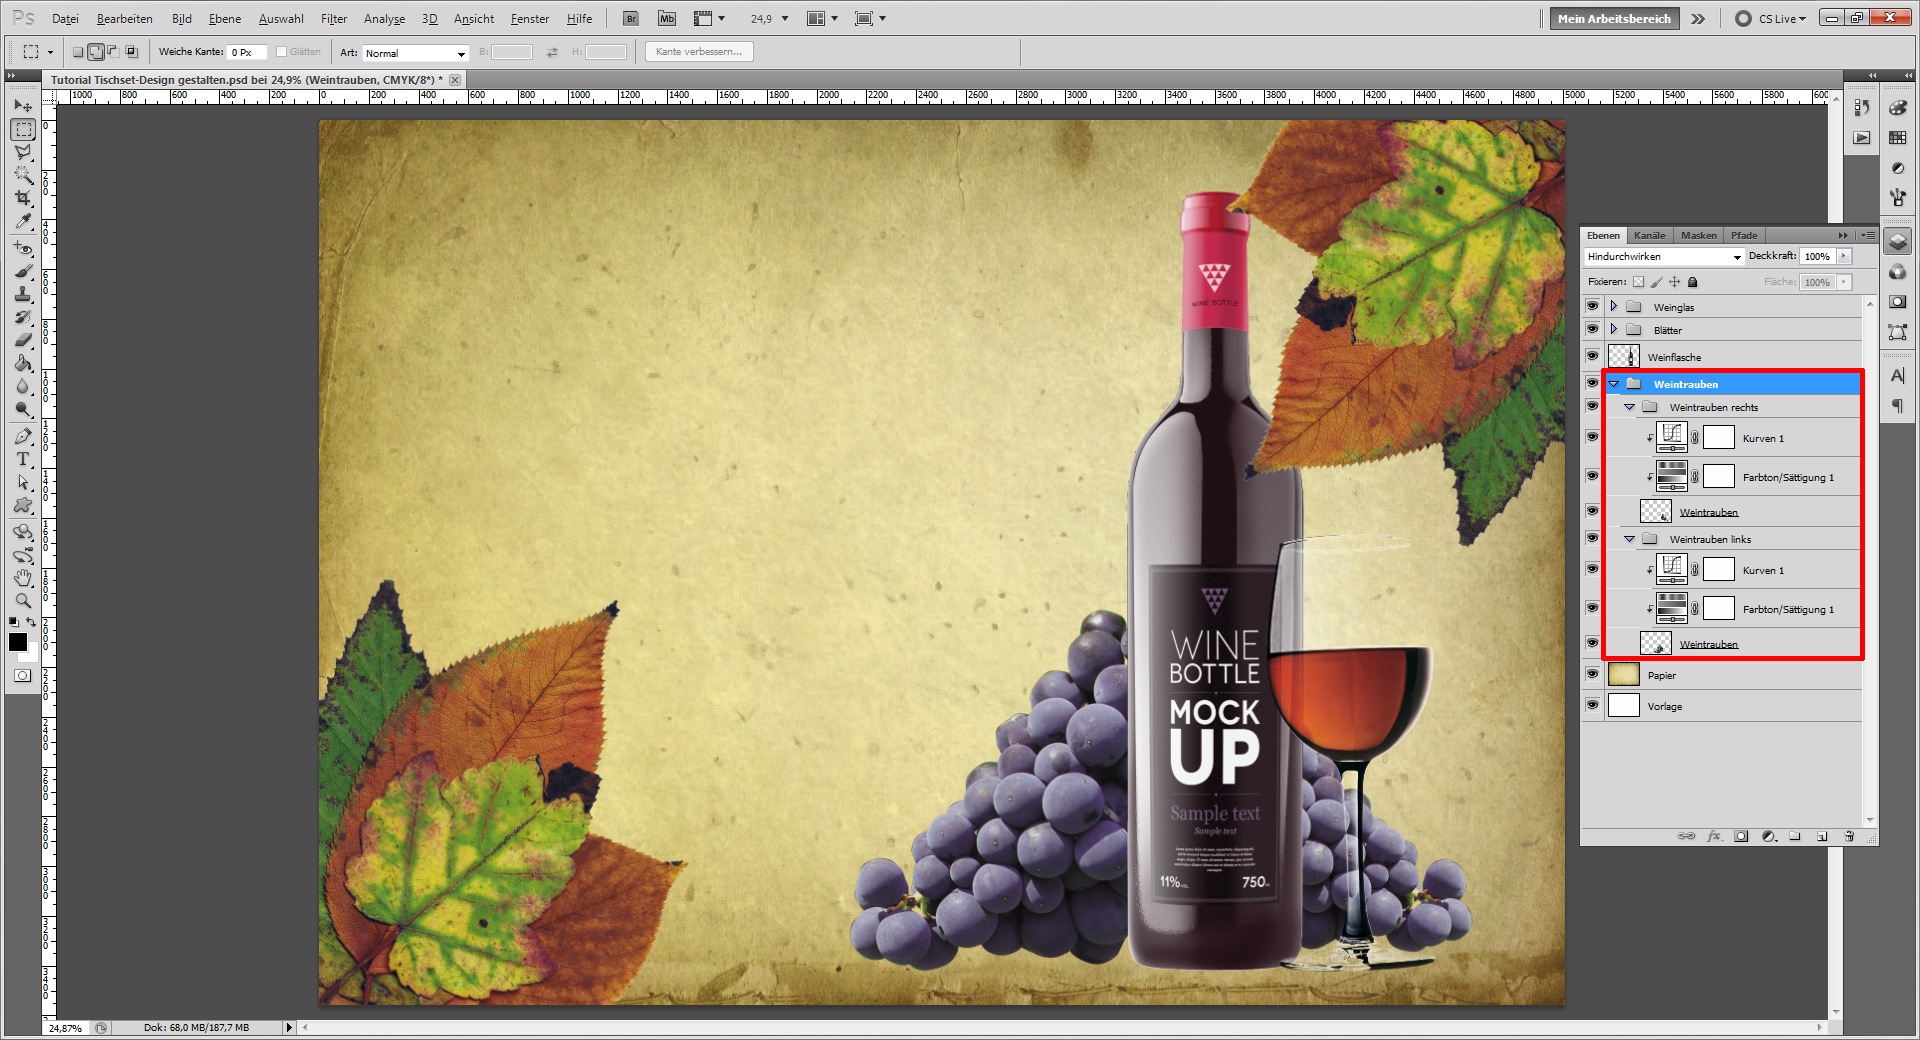Hide the Papier layer
1920x1040 pixels.
[x=1592, y=675]
